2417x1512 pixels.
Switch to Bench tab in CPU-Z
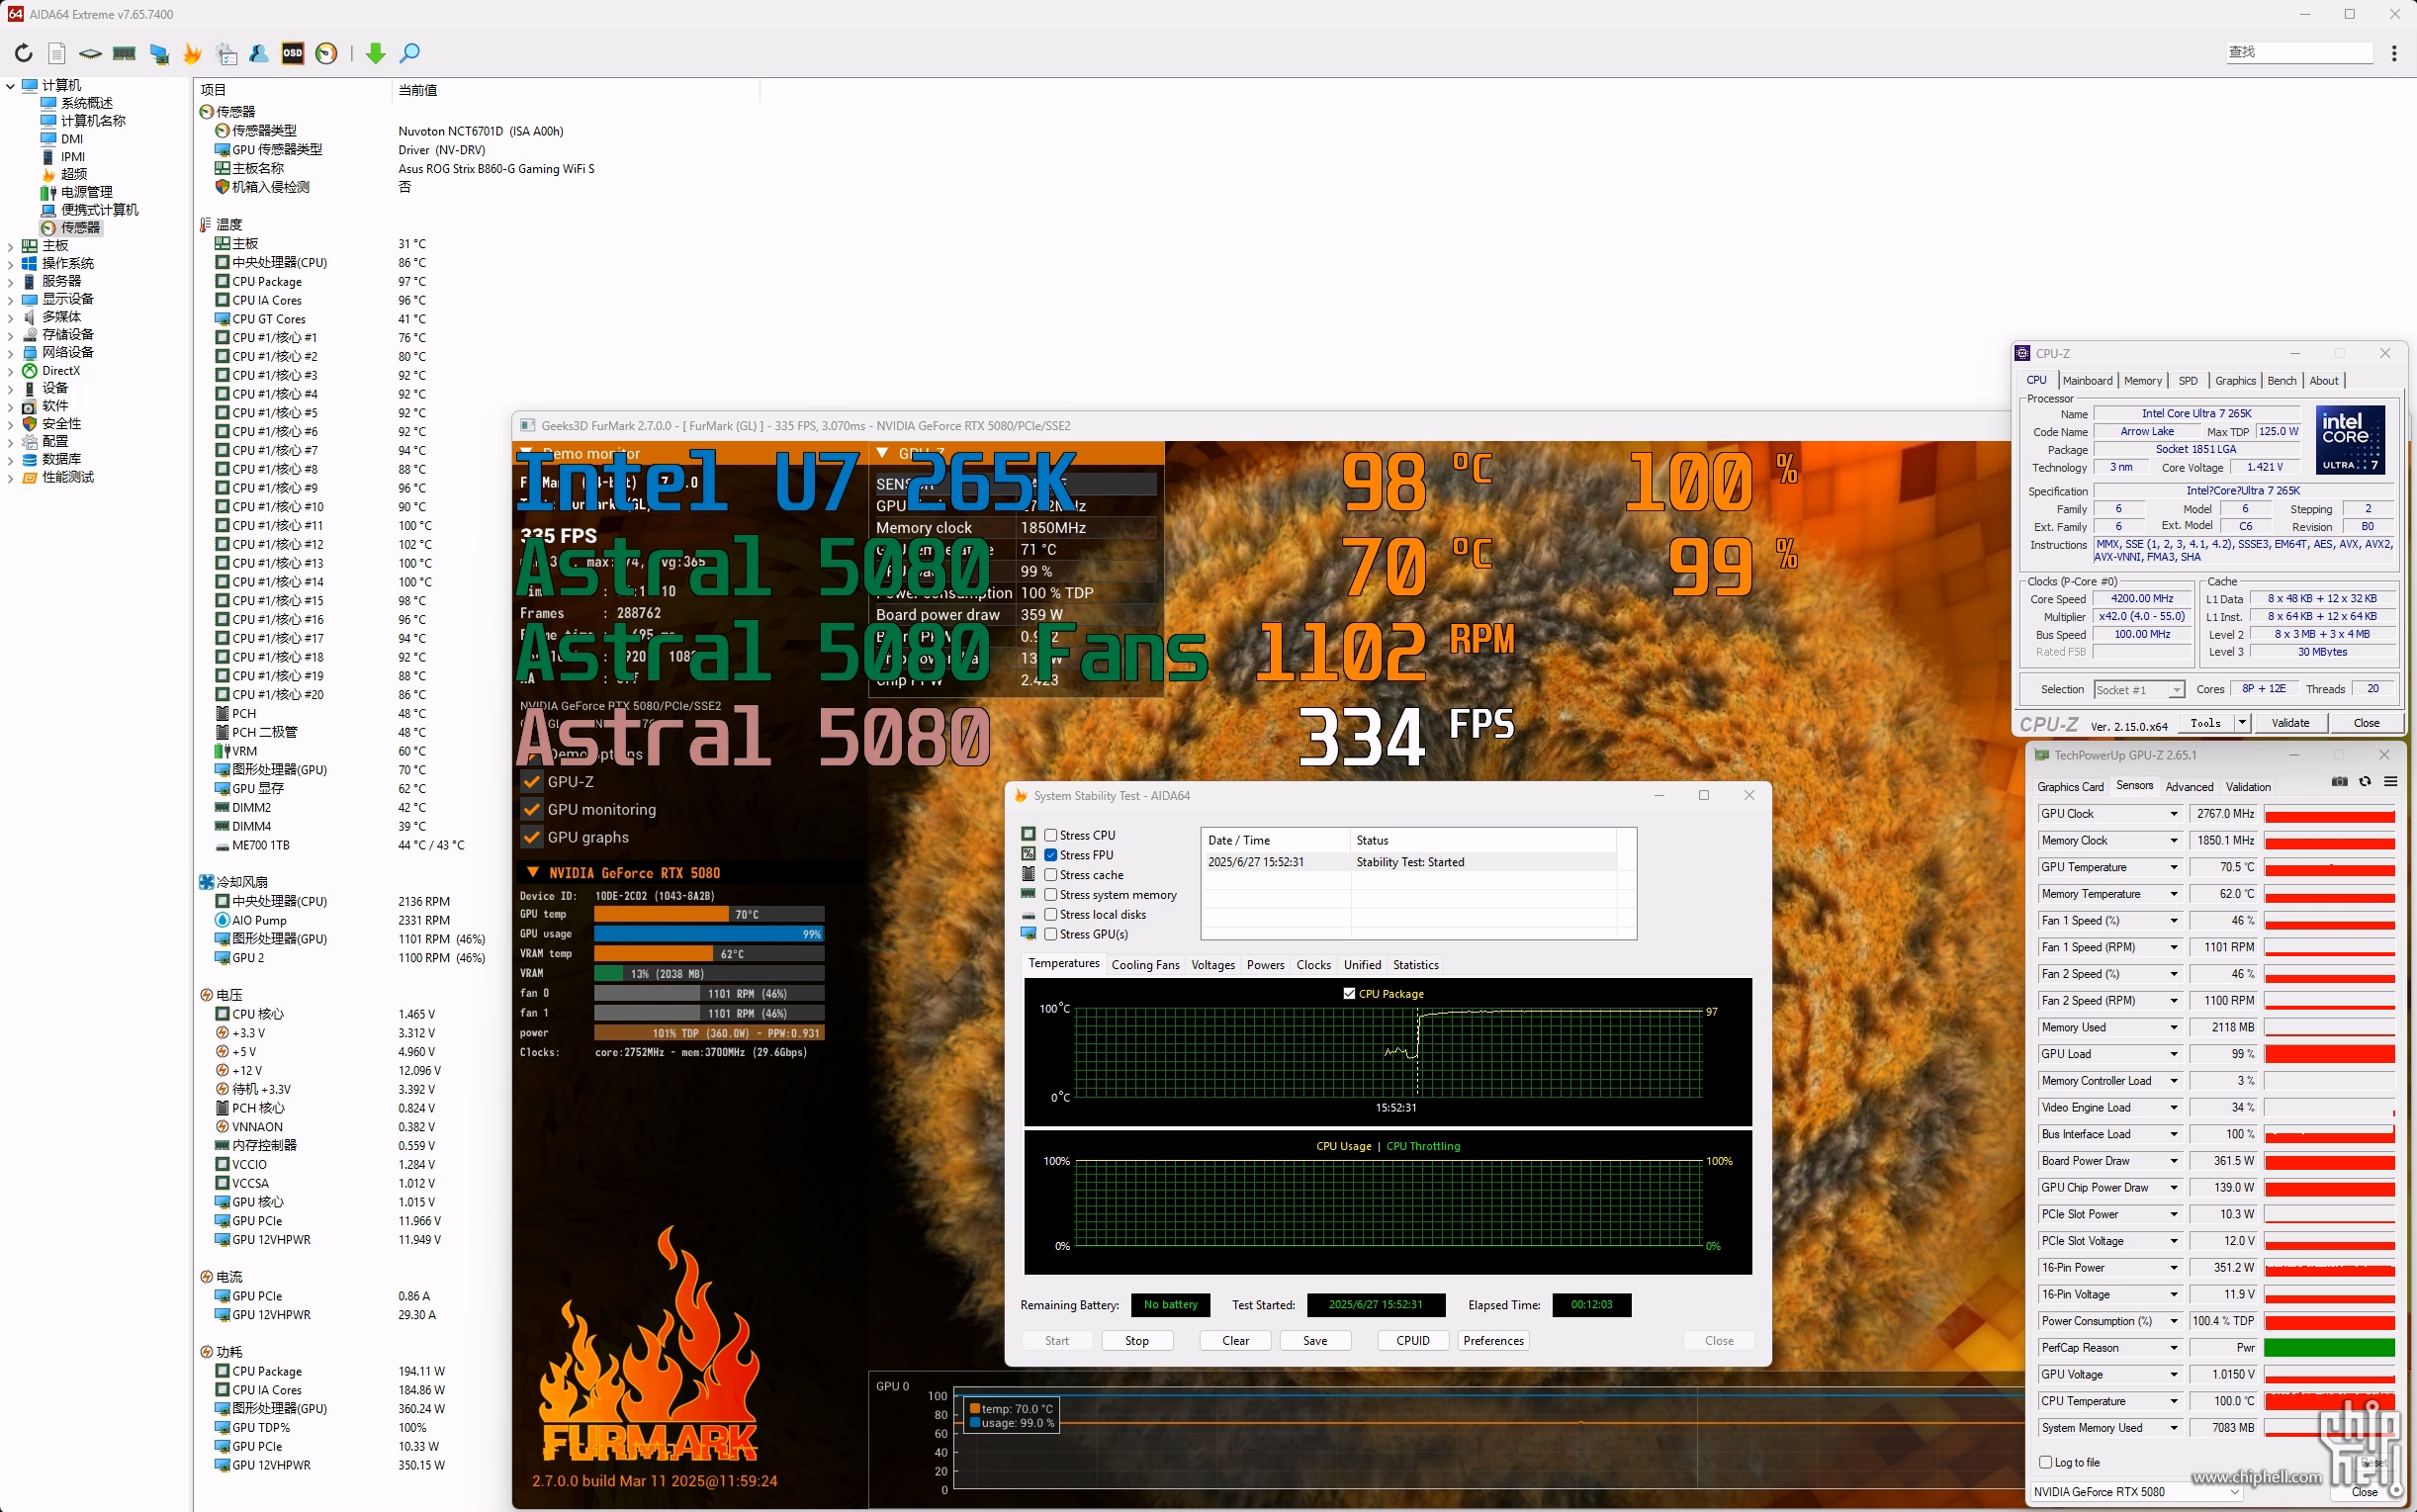(x=2281, y=380)
